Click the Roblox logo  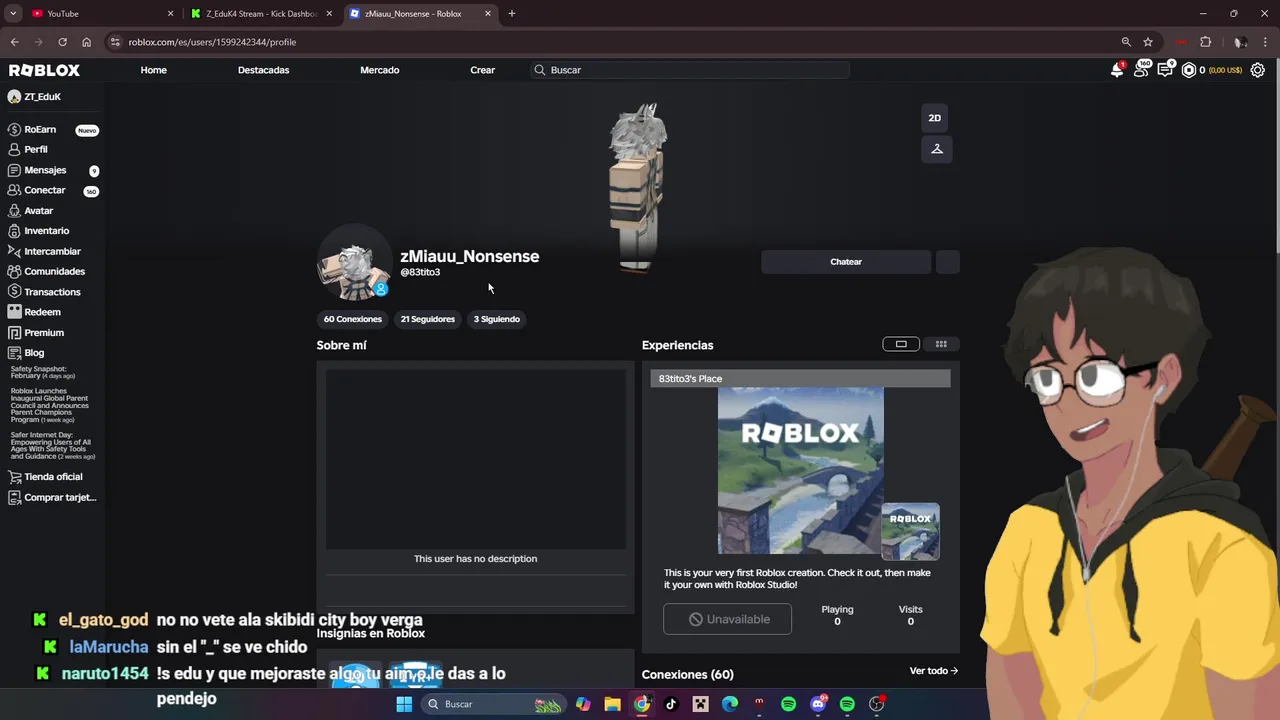pos(44,70)
